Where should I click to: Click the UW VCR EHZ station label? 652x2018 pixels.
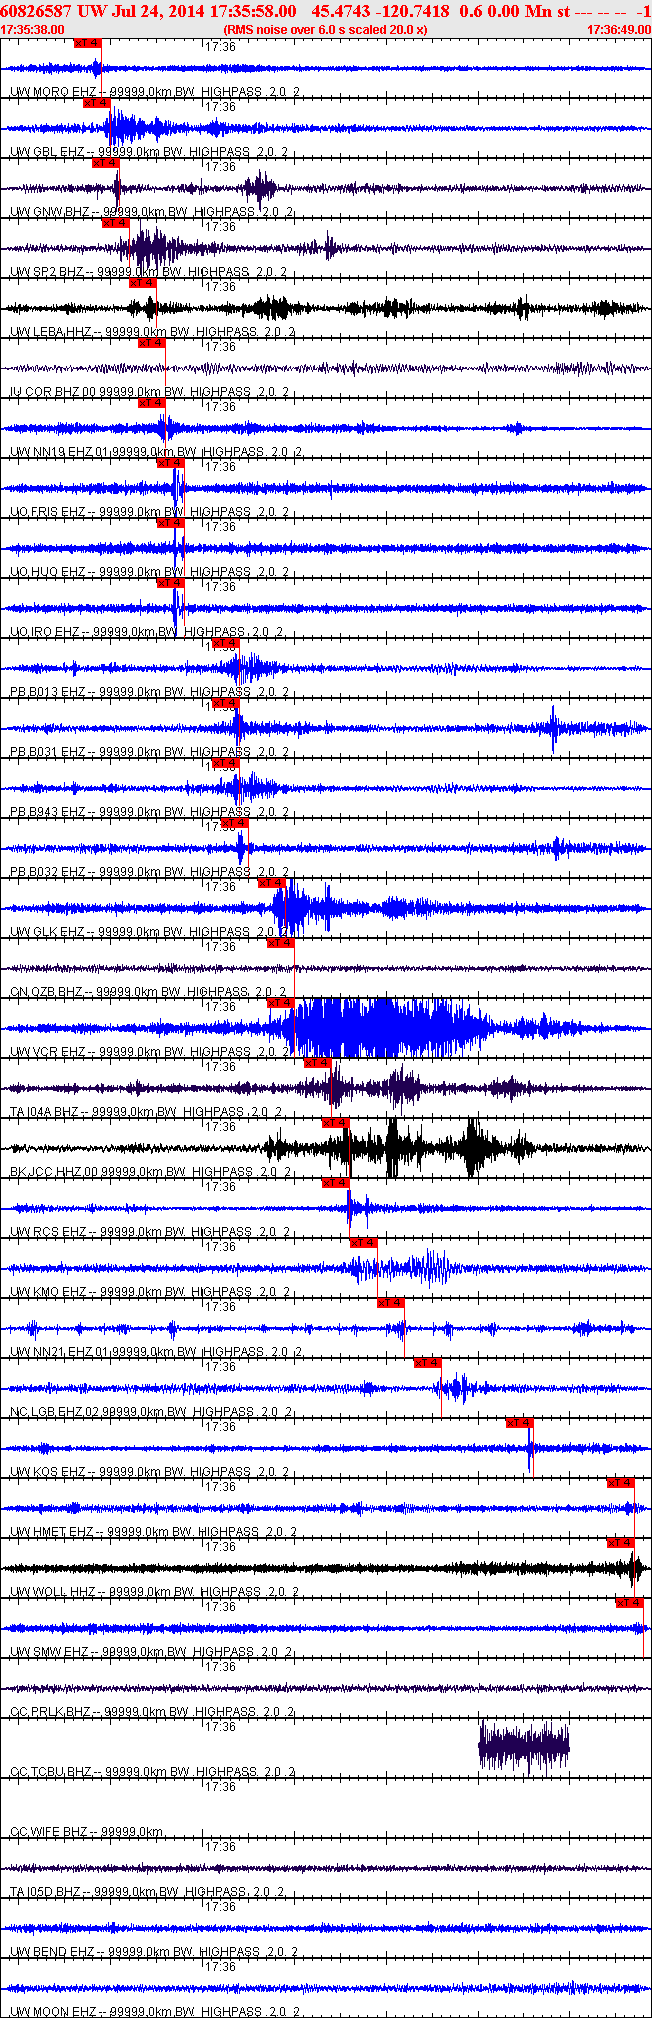(x=48, y=1052)
